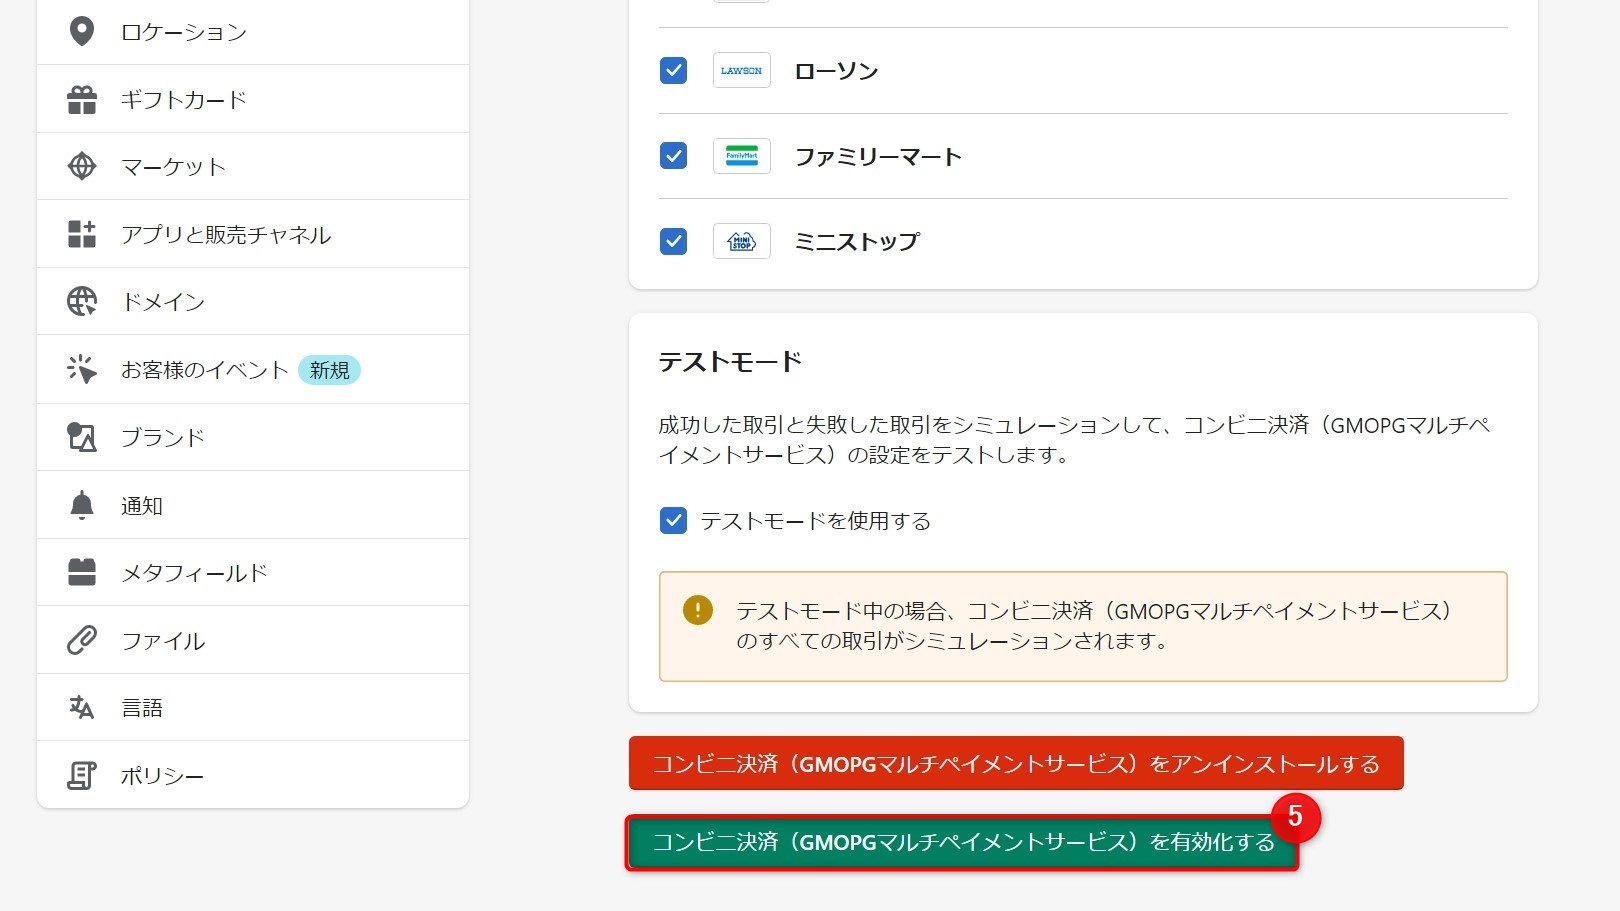Select the 言語 translation icon

tap(82, 707)
